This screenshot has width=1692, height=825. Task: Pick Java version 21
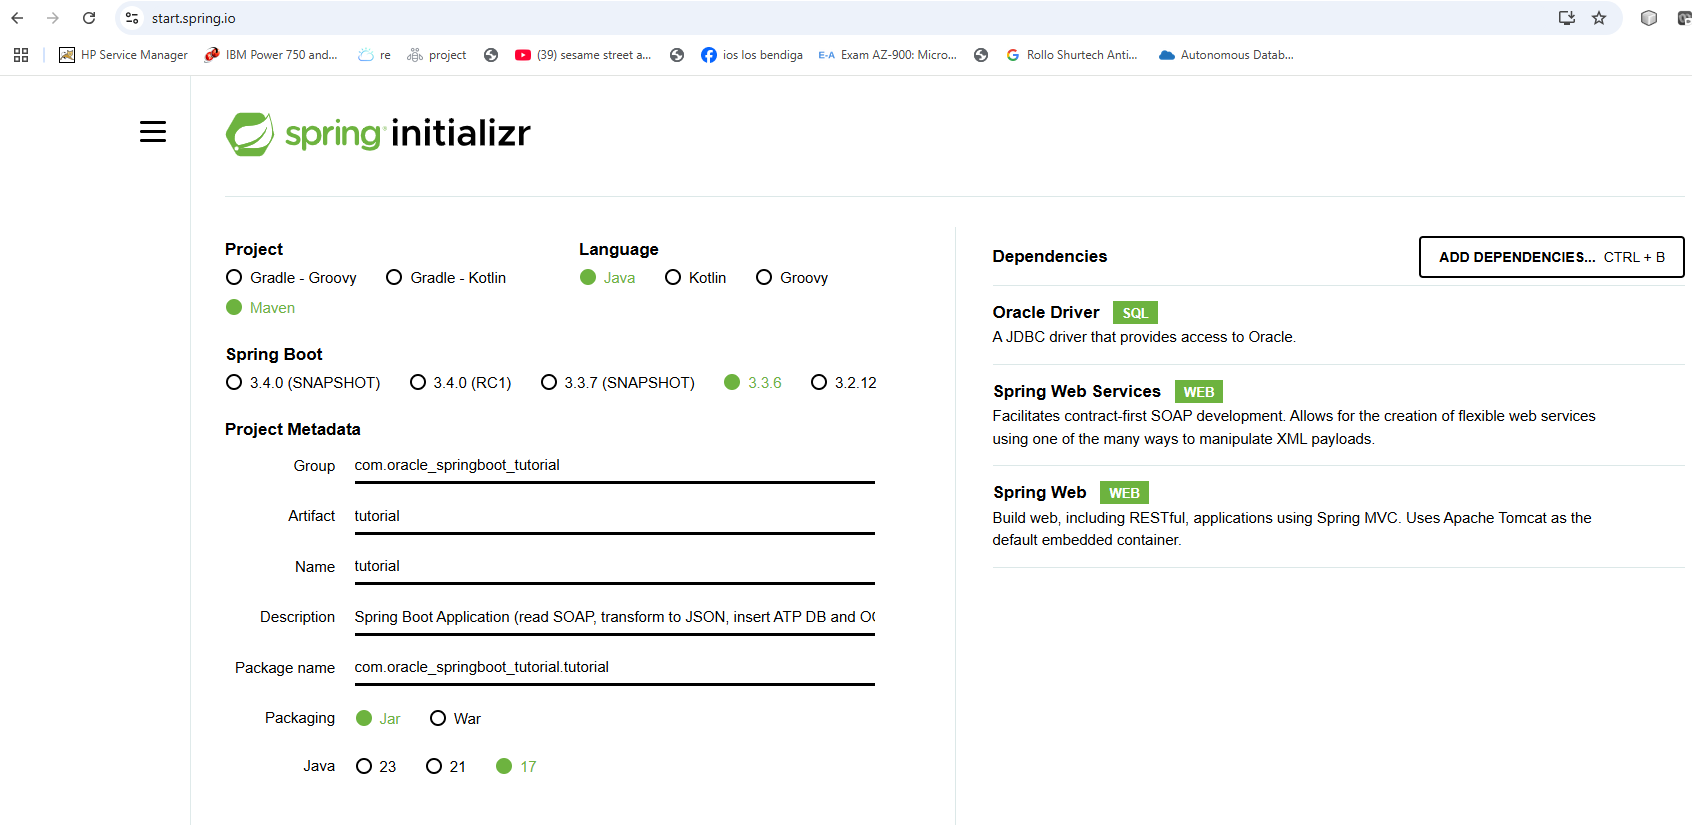pos(446,767)
